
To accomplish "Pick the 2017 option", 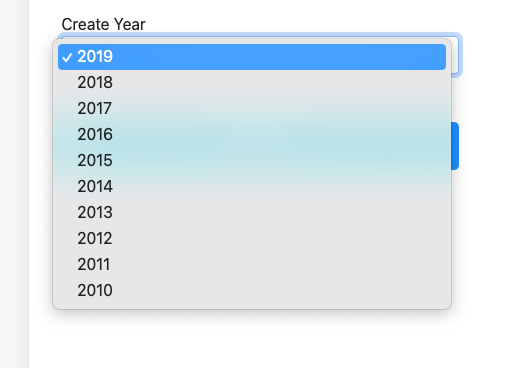I will (252, 109).
